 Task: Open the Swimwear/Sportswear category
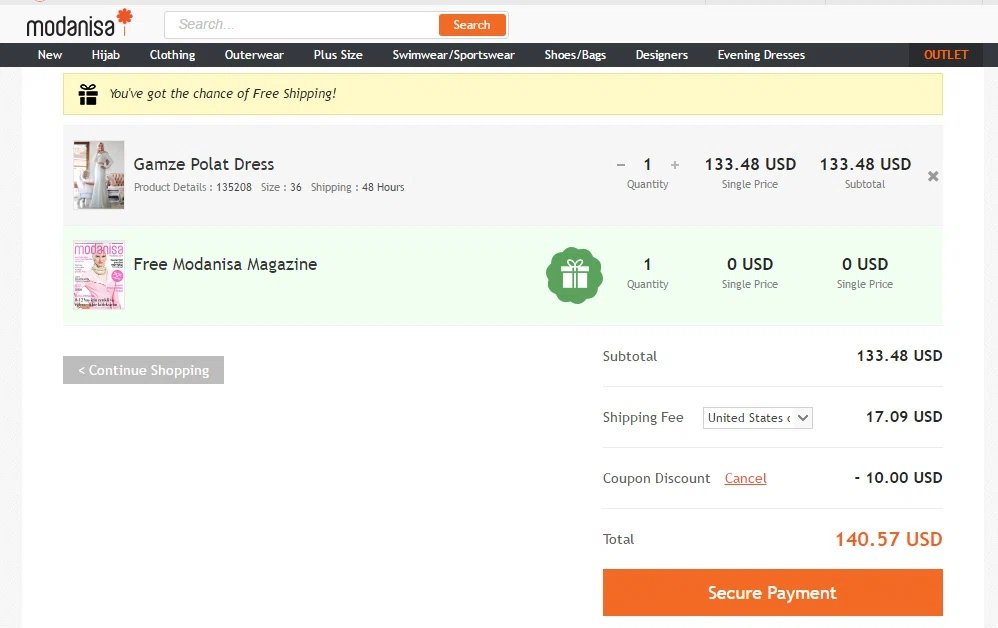(454, 55)
